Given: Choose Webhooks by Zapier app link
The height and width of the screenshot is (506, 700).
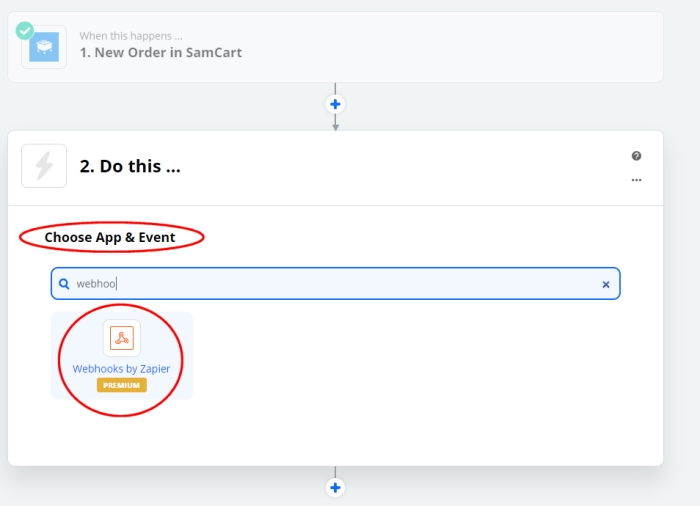Looking at the screenshot, I should [121, 369].
